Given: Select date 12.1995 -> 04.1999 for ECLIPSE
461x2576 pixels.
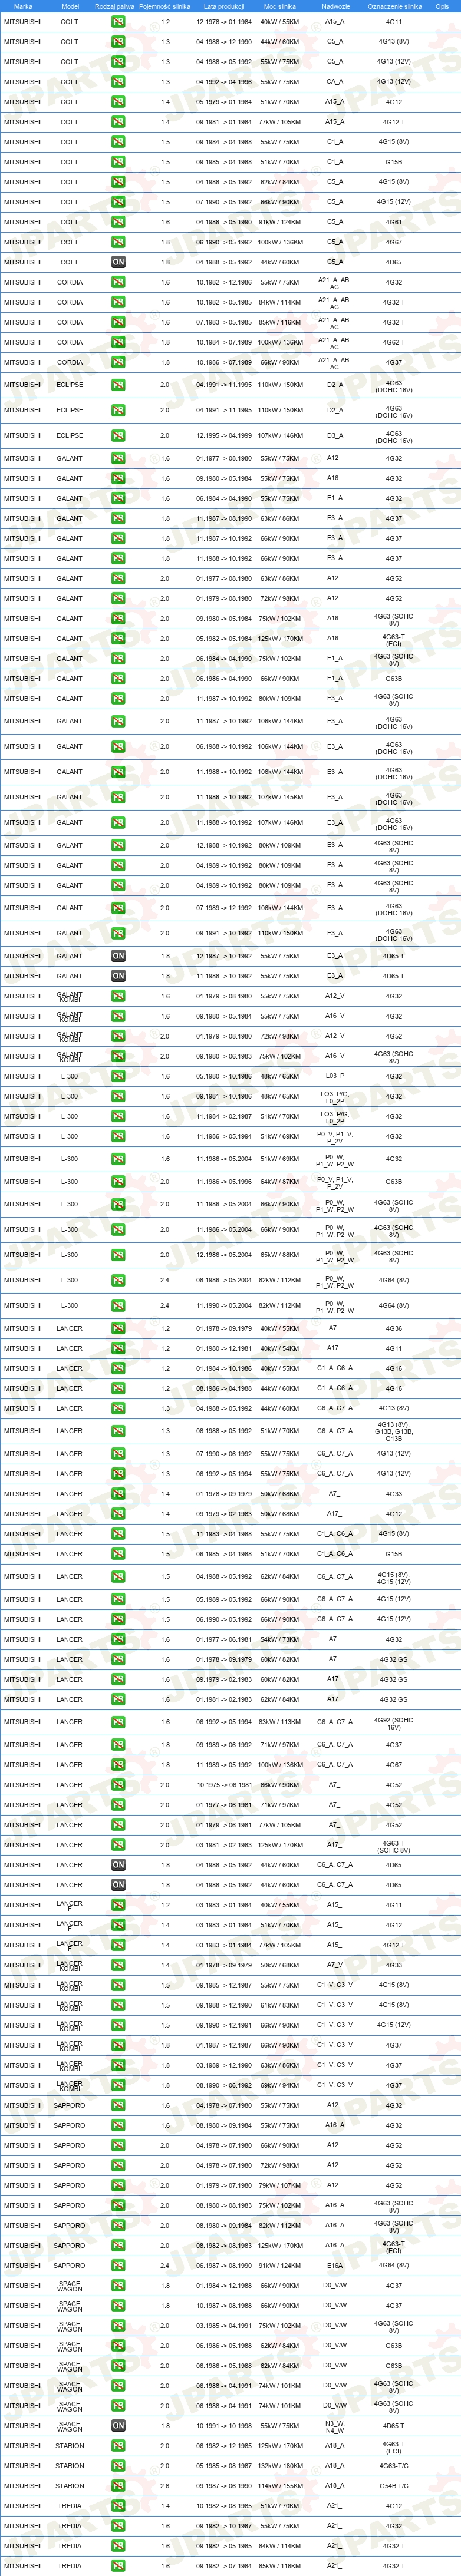Looking at the screenshot, I should (x=224, y=436).
